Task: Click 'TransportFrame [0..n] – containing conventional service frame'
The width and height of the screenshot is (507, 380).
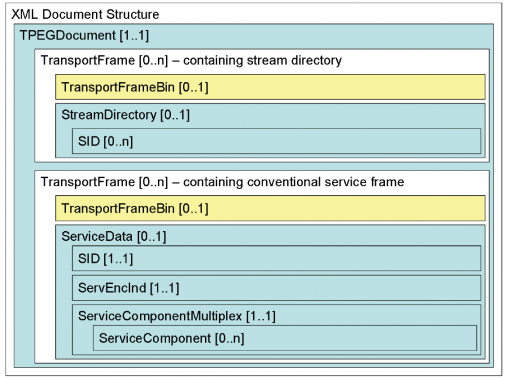Action: pyautogui.click(x=222, y=182)
